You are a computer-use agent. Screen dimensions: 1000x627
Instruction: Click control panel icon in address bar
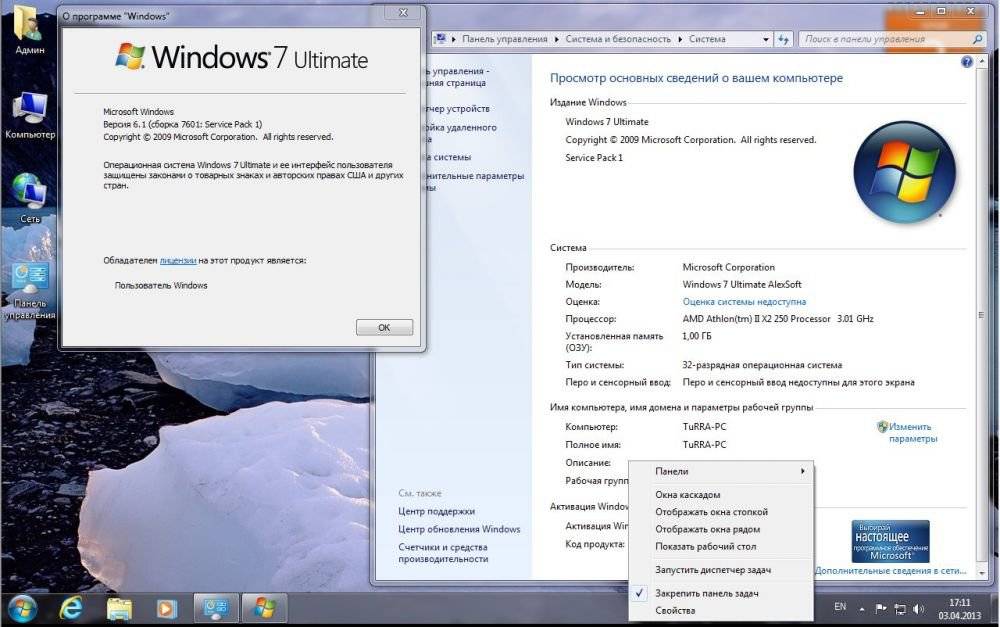[x=439, y=39]
